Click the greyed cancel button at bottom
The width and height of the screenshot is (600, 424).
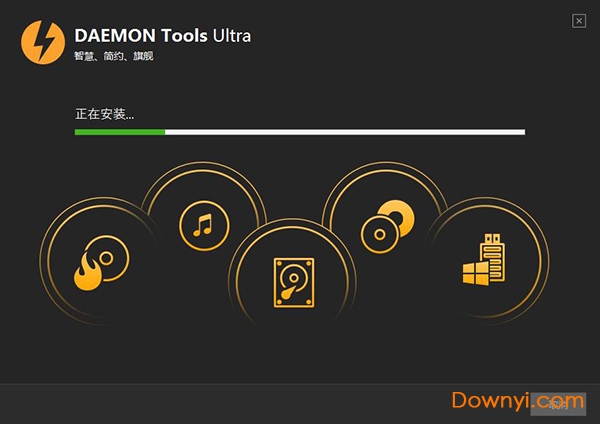coord(558,404)
